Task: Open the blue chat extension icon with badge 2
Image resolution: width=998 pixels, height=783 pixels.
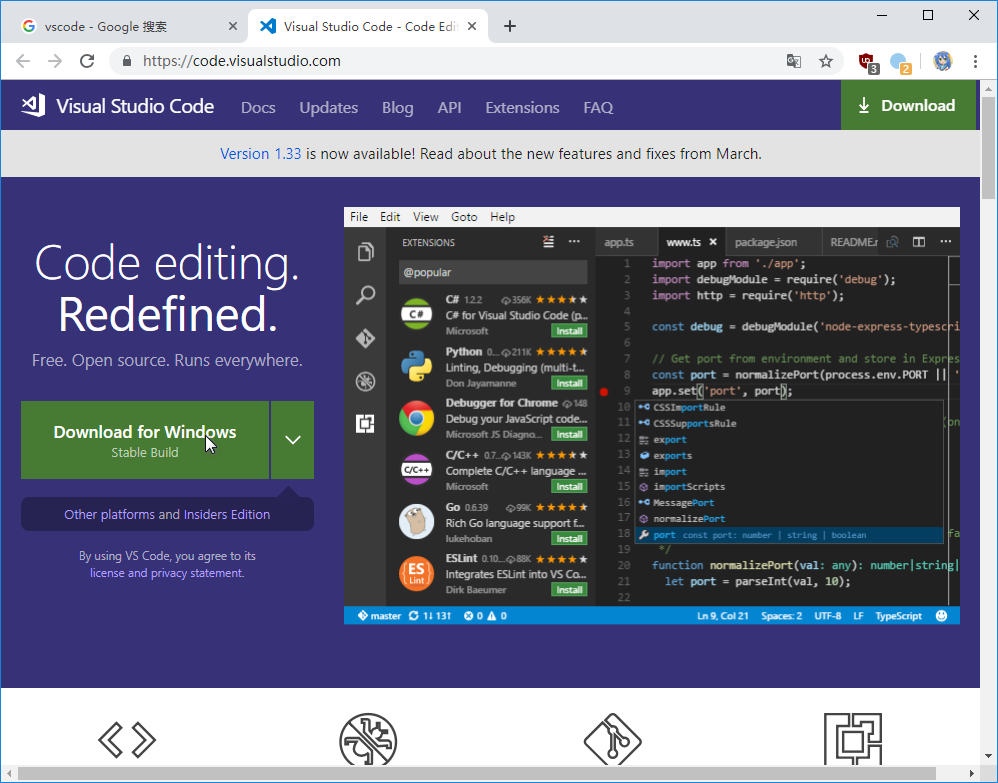Action: coord(901,62)
